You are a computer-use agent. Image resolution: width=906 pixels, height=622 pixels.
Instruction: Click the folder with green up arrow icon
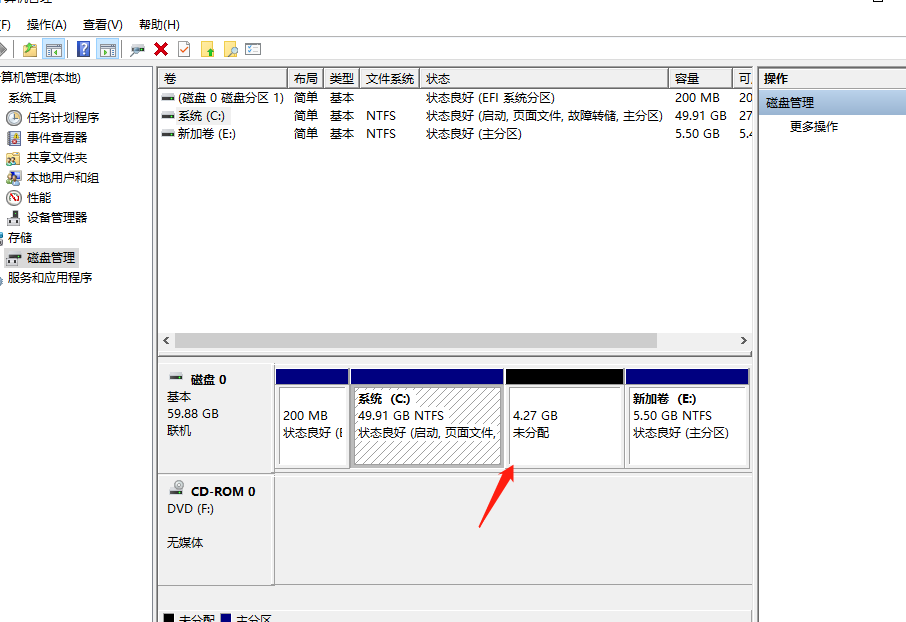click(x=208, y=48)
